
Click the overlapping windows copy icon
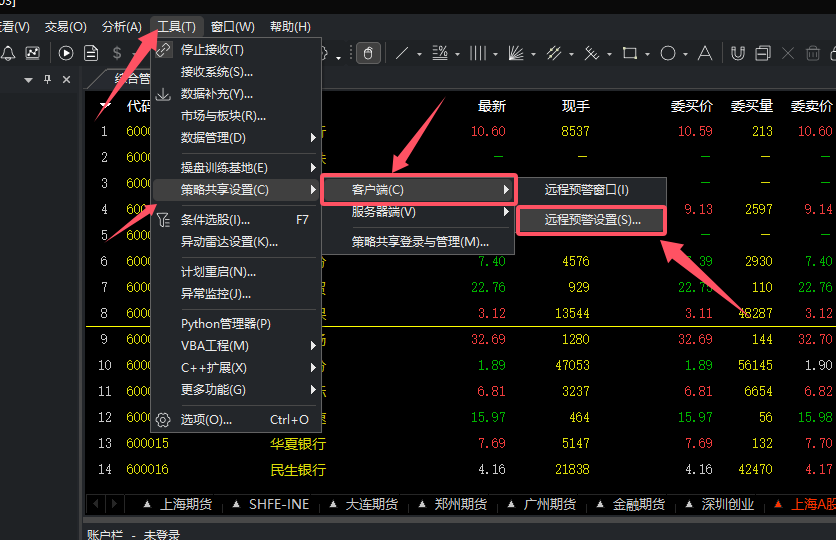[763, 53]
